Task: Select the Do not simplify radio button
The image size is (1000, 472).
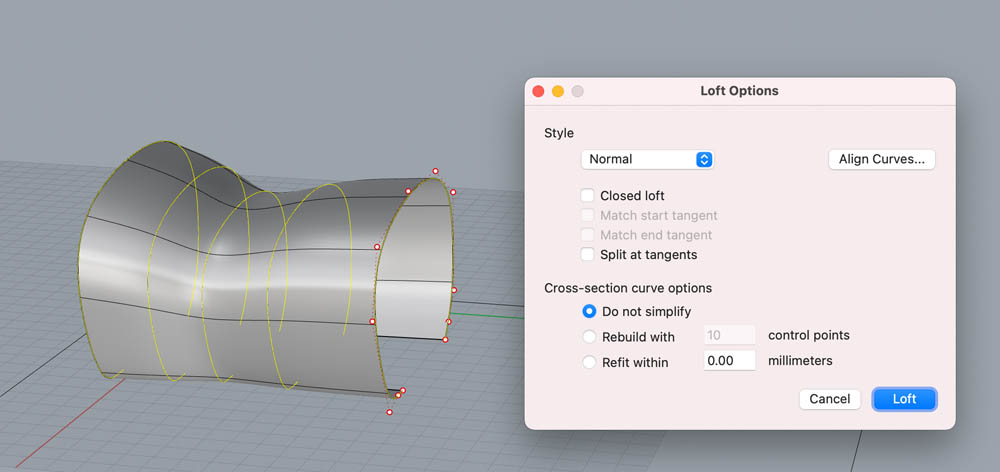Action: point(590,312)
